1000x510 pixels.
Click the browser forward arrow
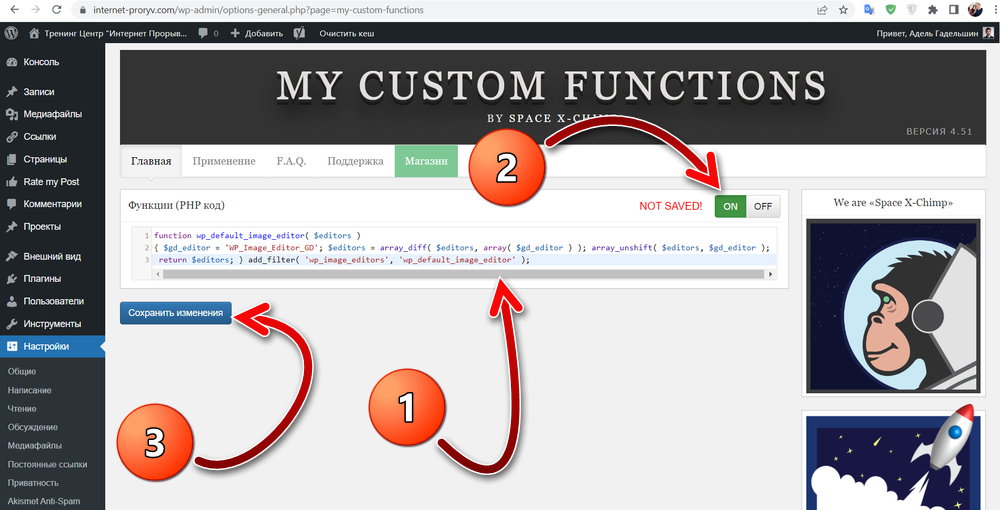coord(36,10)
